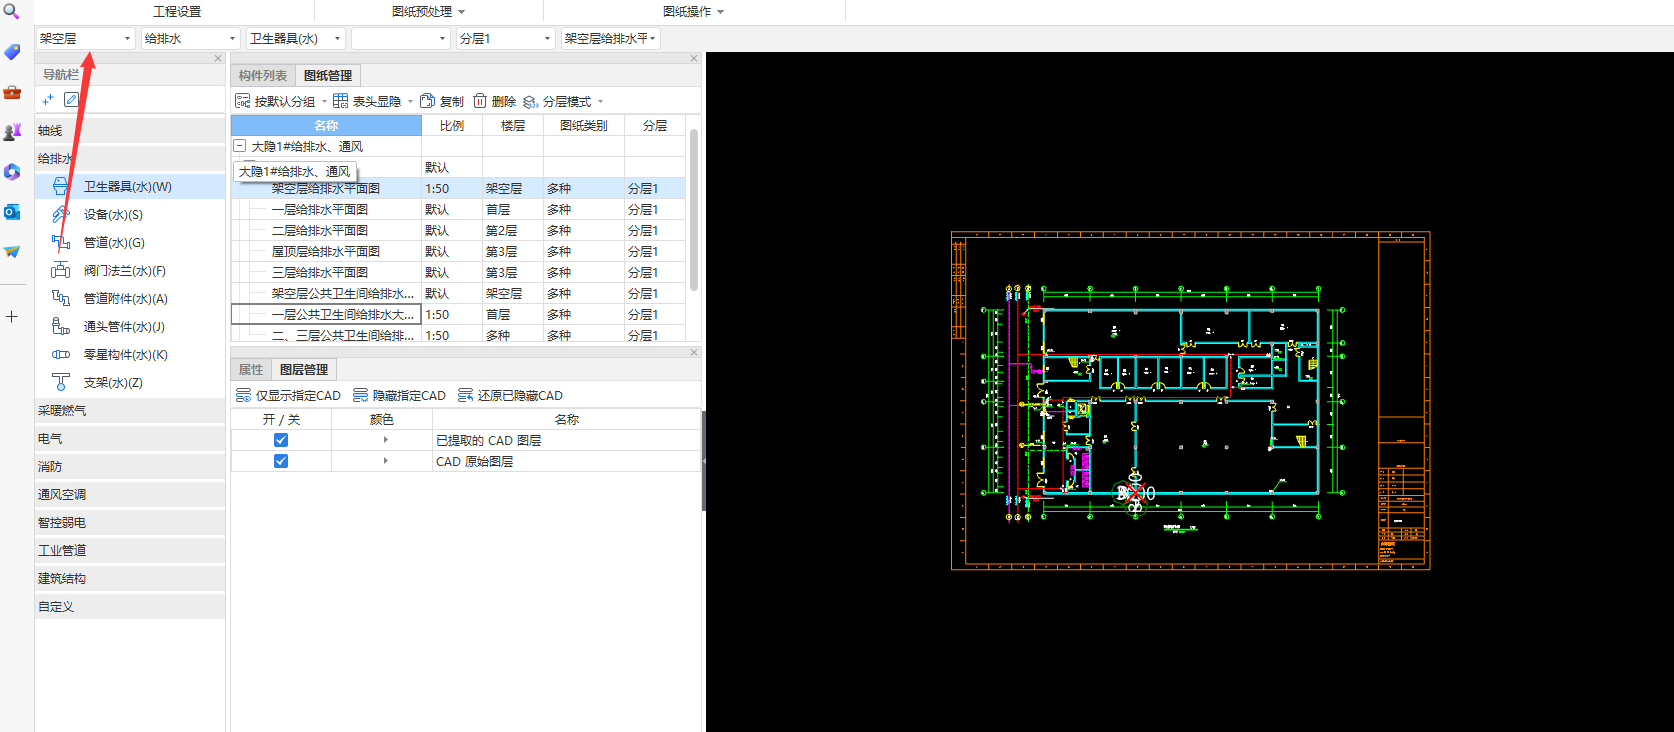Screen dimensions: 1674x732
Task: Open 图纸预处理 menu
Action: pos(428,12)
